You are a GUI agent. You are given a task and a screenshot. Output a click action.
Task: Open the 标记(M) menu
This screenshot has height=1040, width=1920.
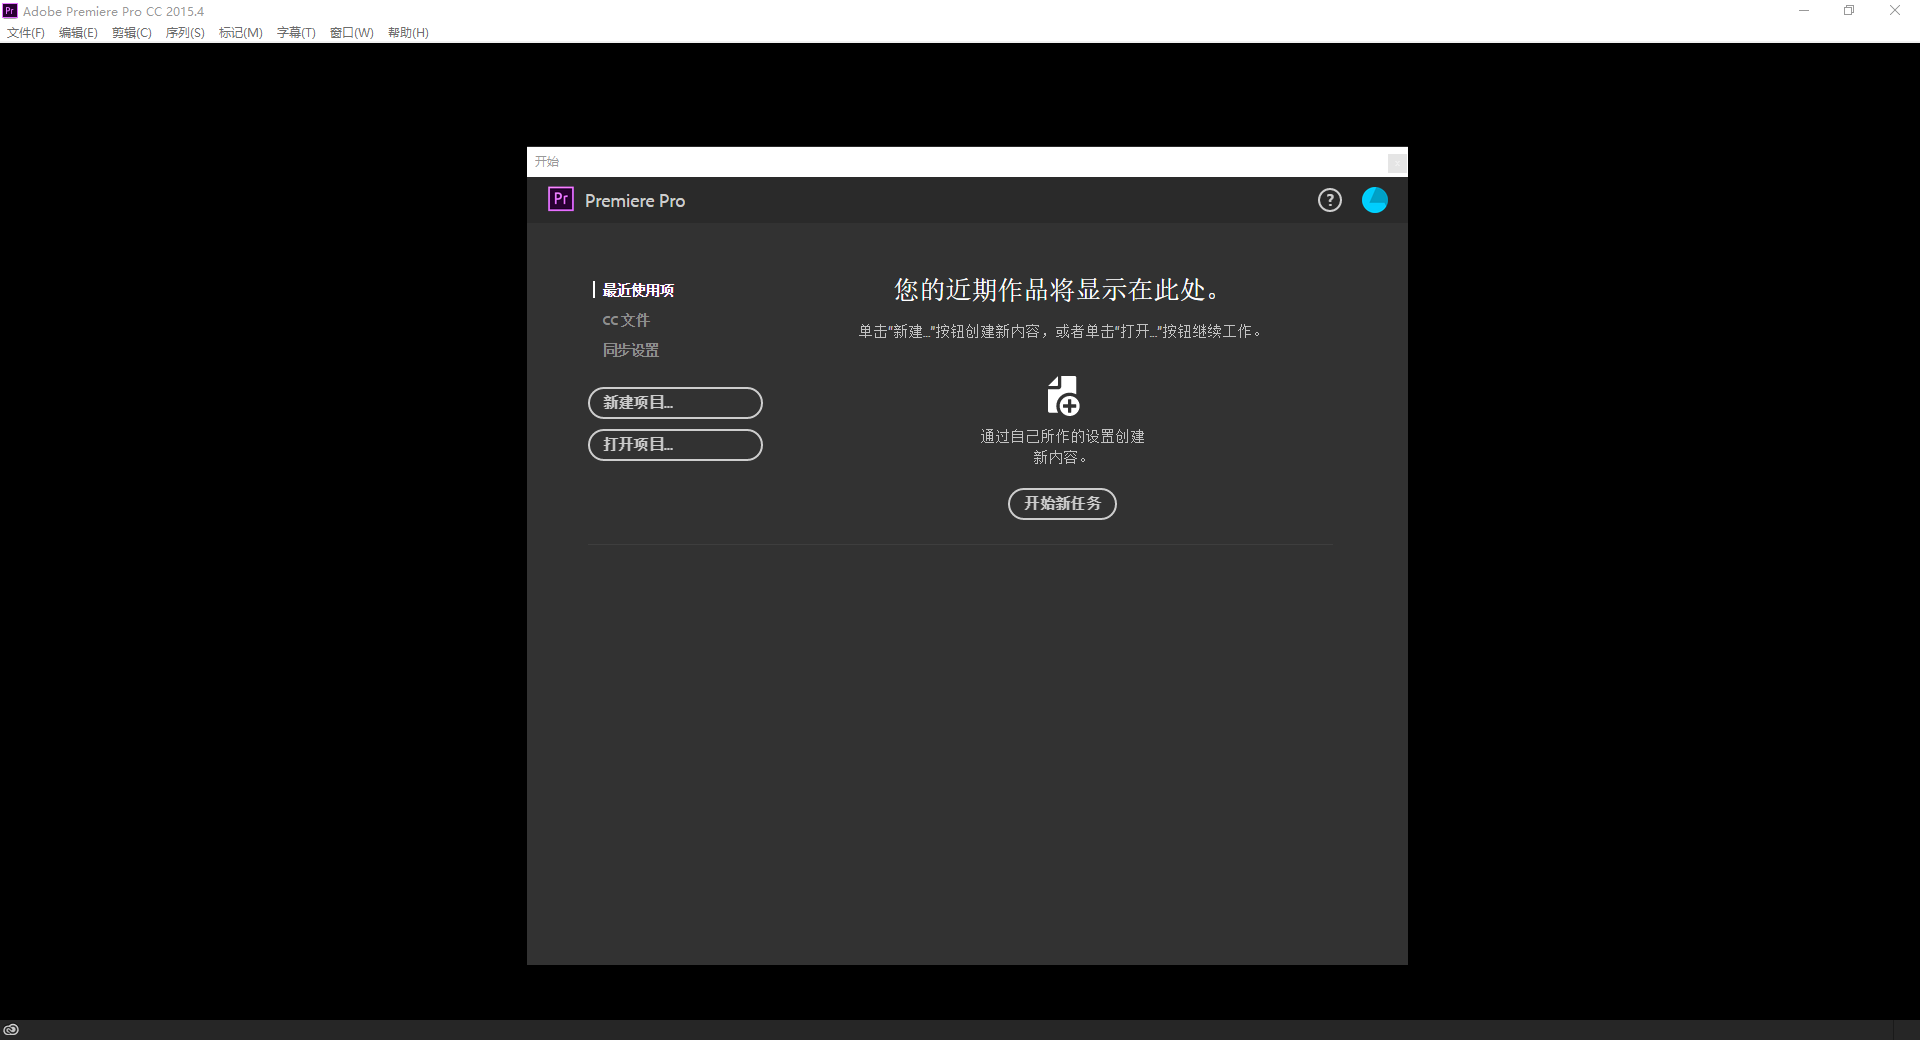(241, 33)
